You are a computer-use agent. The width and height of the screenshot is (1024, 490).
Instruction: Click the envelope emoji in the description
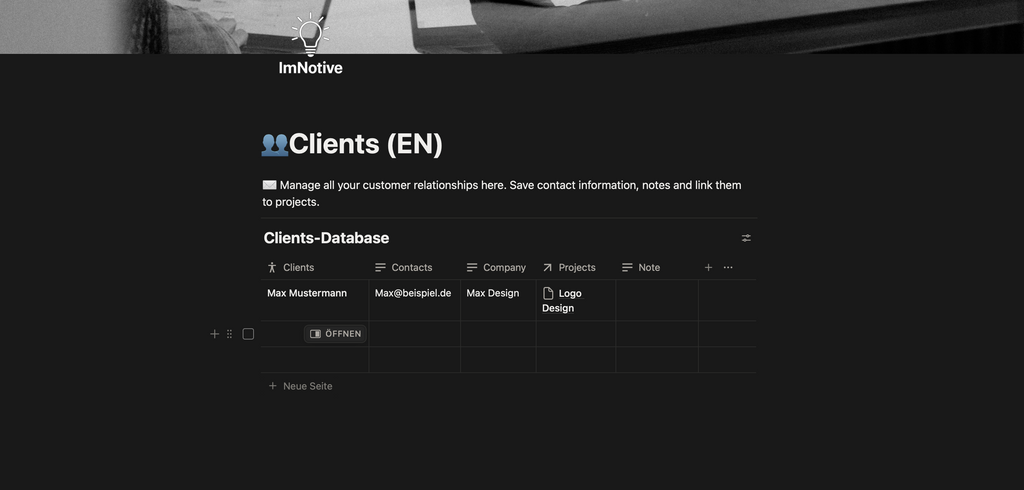pyautogui.click(x=270, y=185)
